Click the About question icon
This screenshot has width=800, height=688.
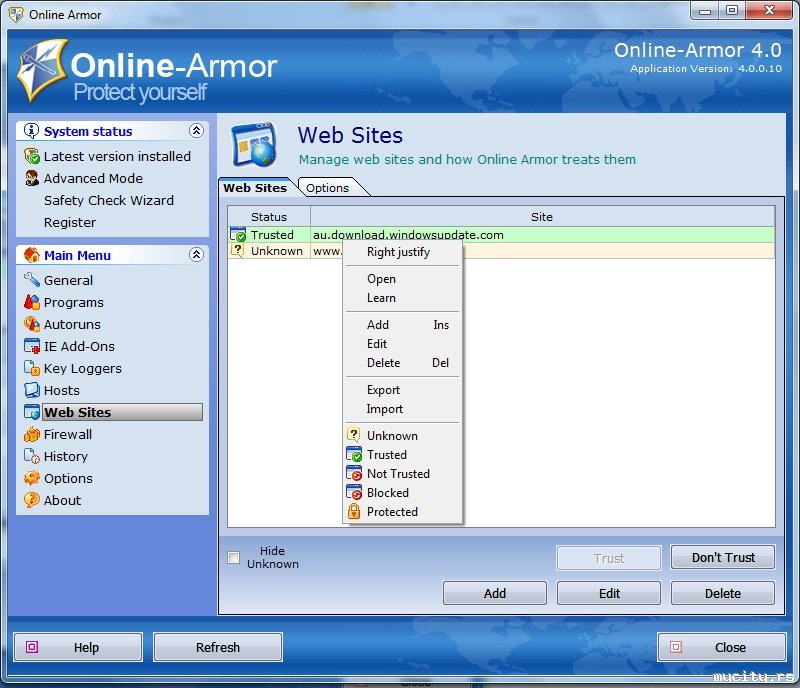(x=32, y=500)
